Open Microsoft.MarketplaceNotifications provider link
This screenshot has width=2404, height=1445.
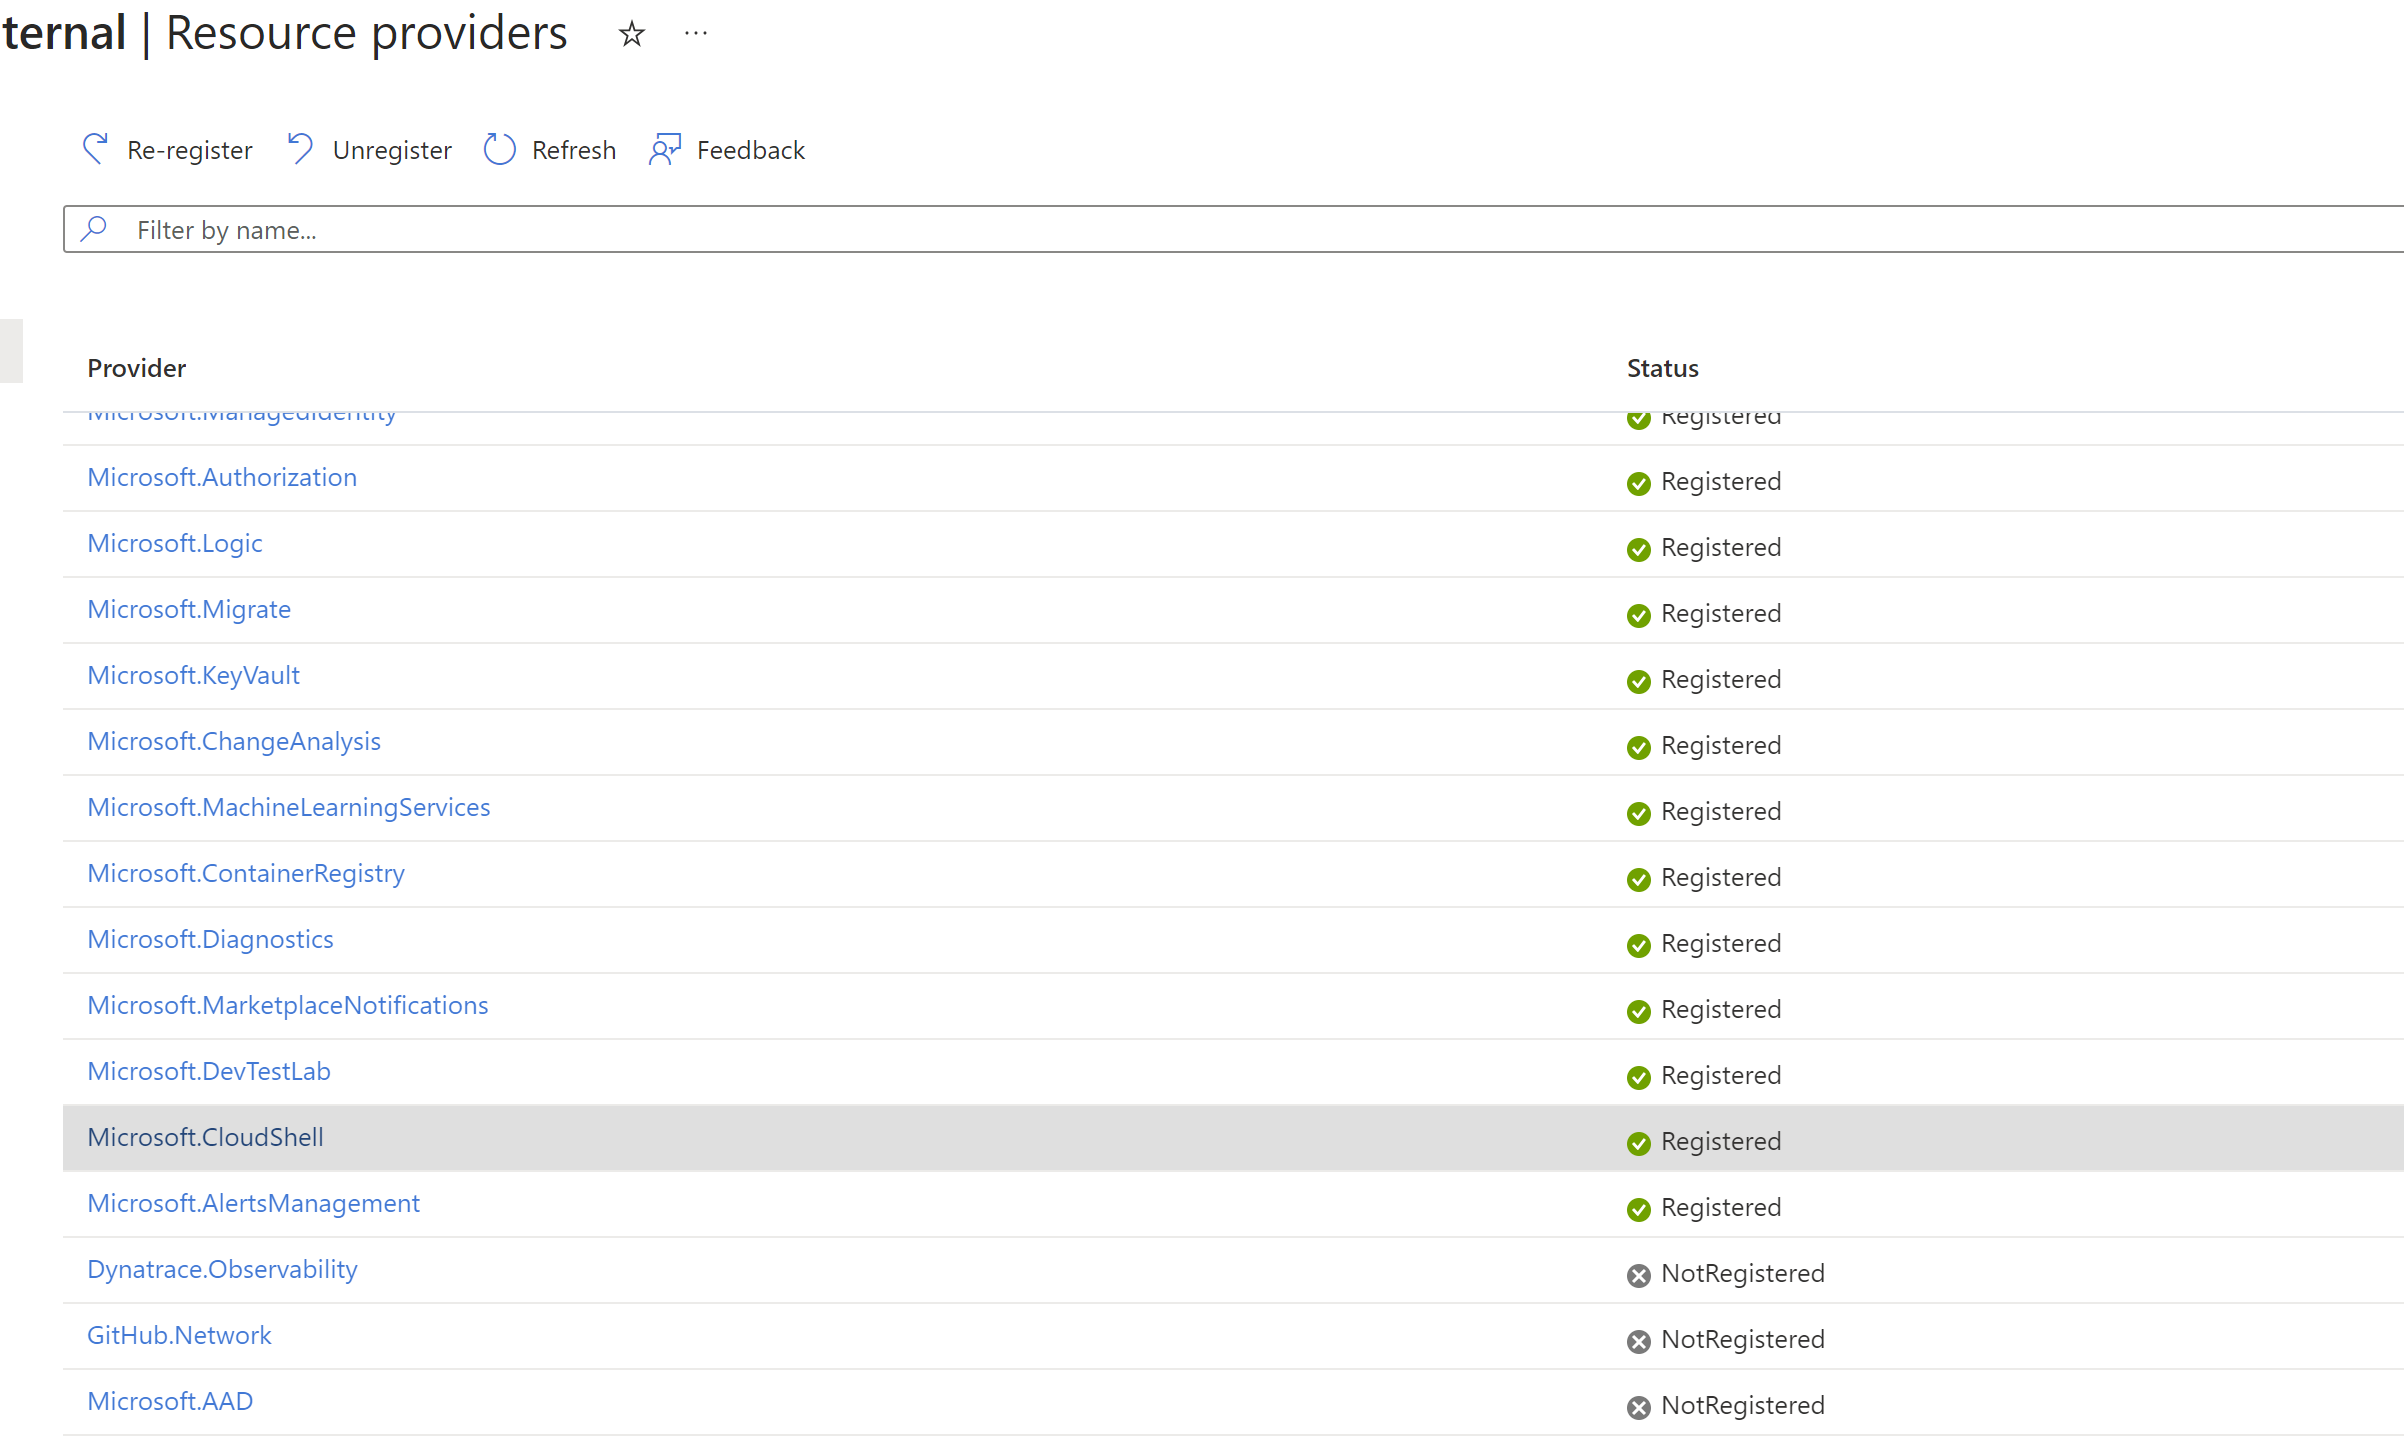coord(288,1005)
